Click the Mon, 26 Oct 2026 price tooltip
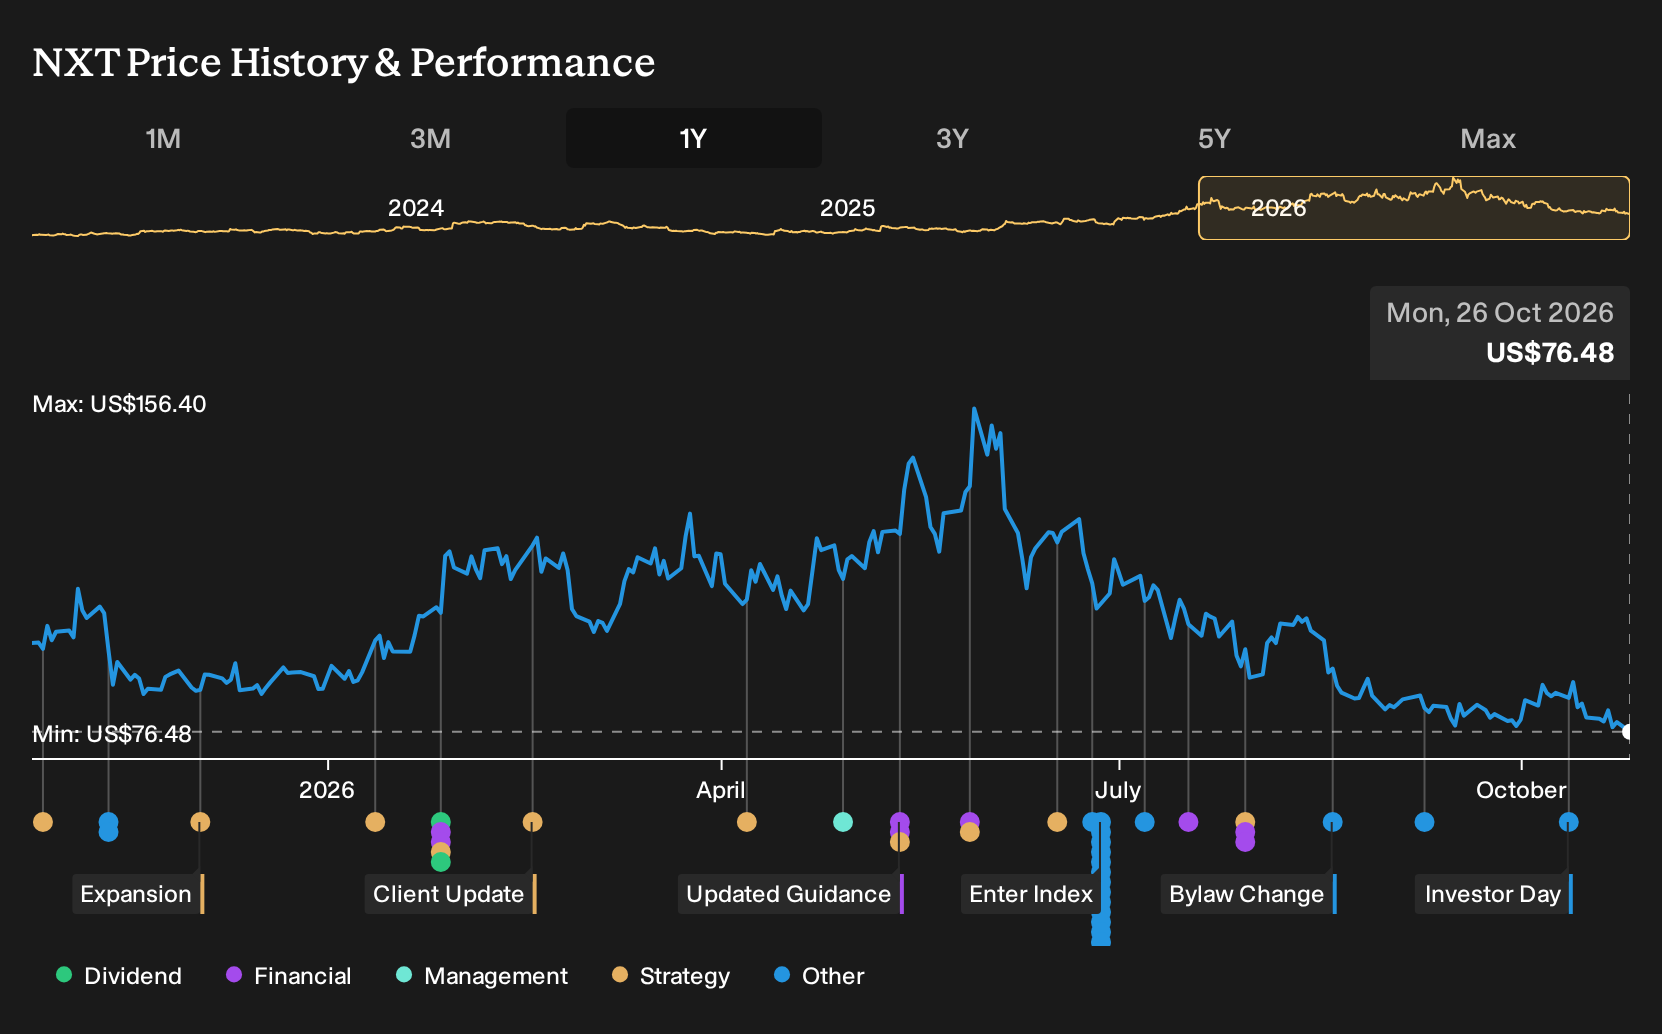Viewport: 1662px width, 1034px height. [x=1500, y=333]
